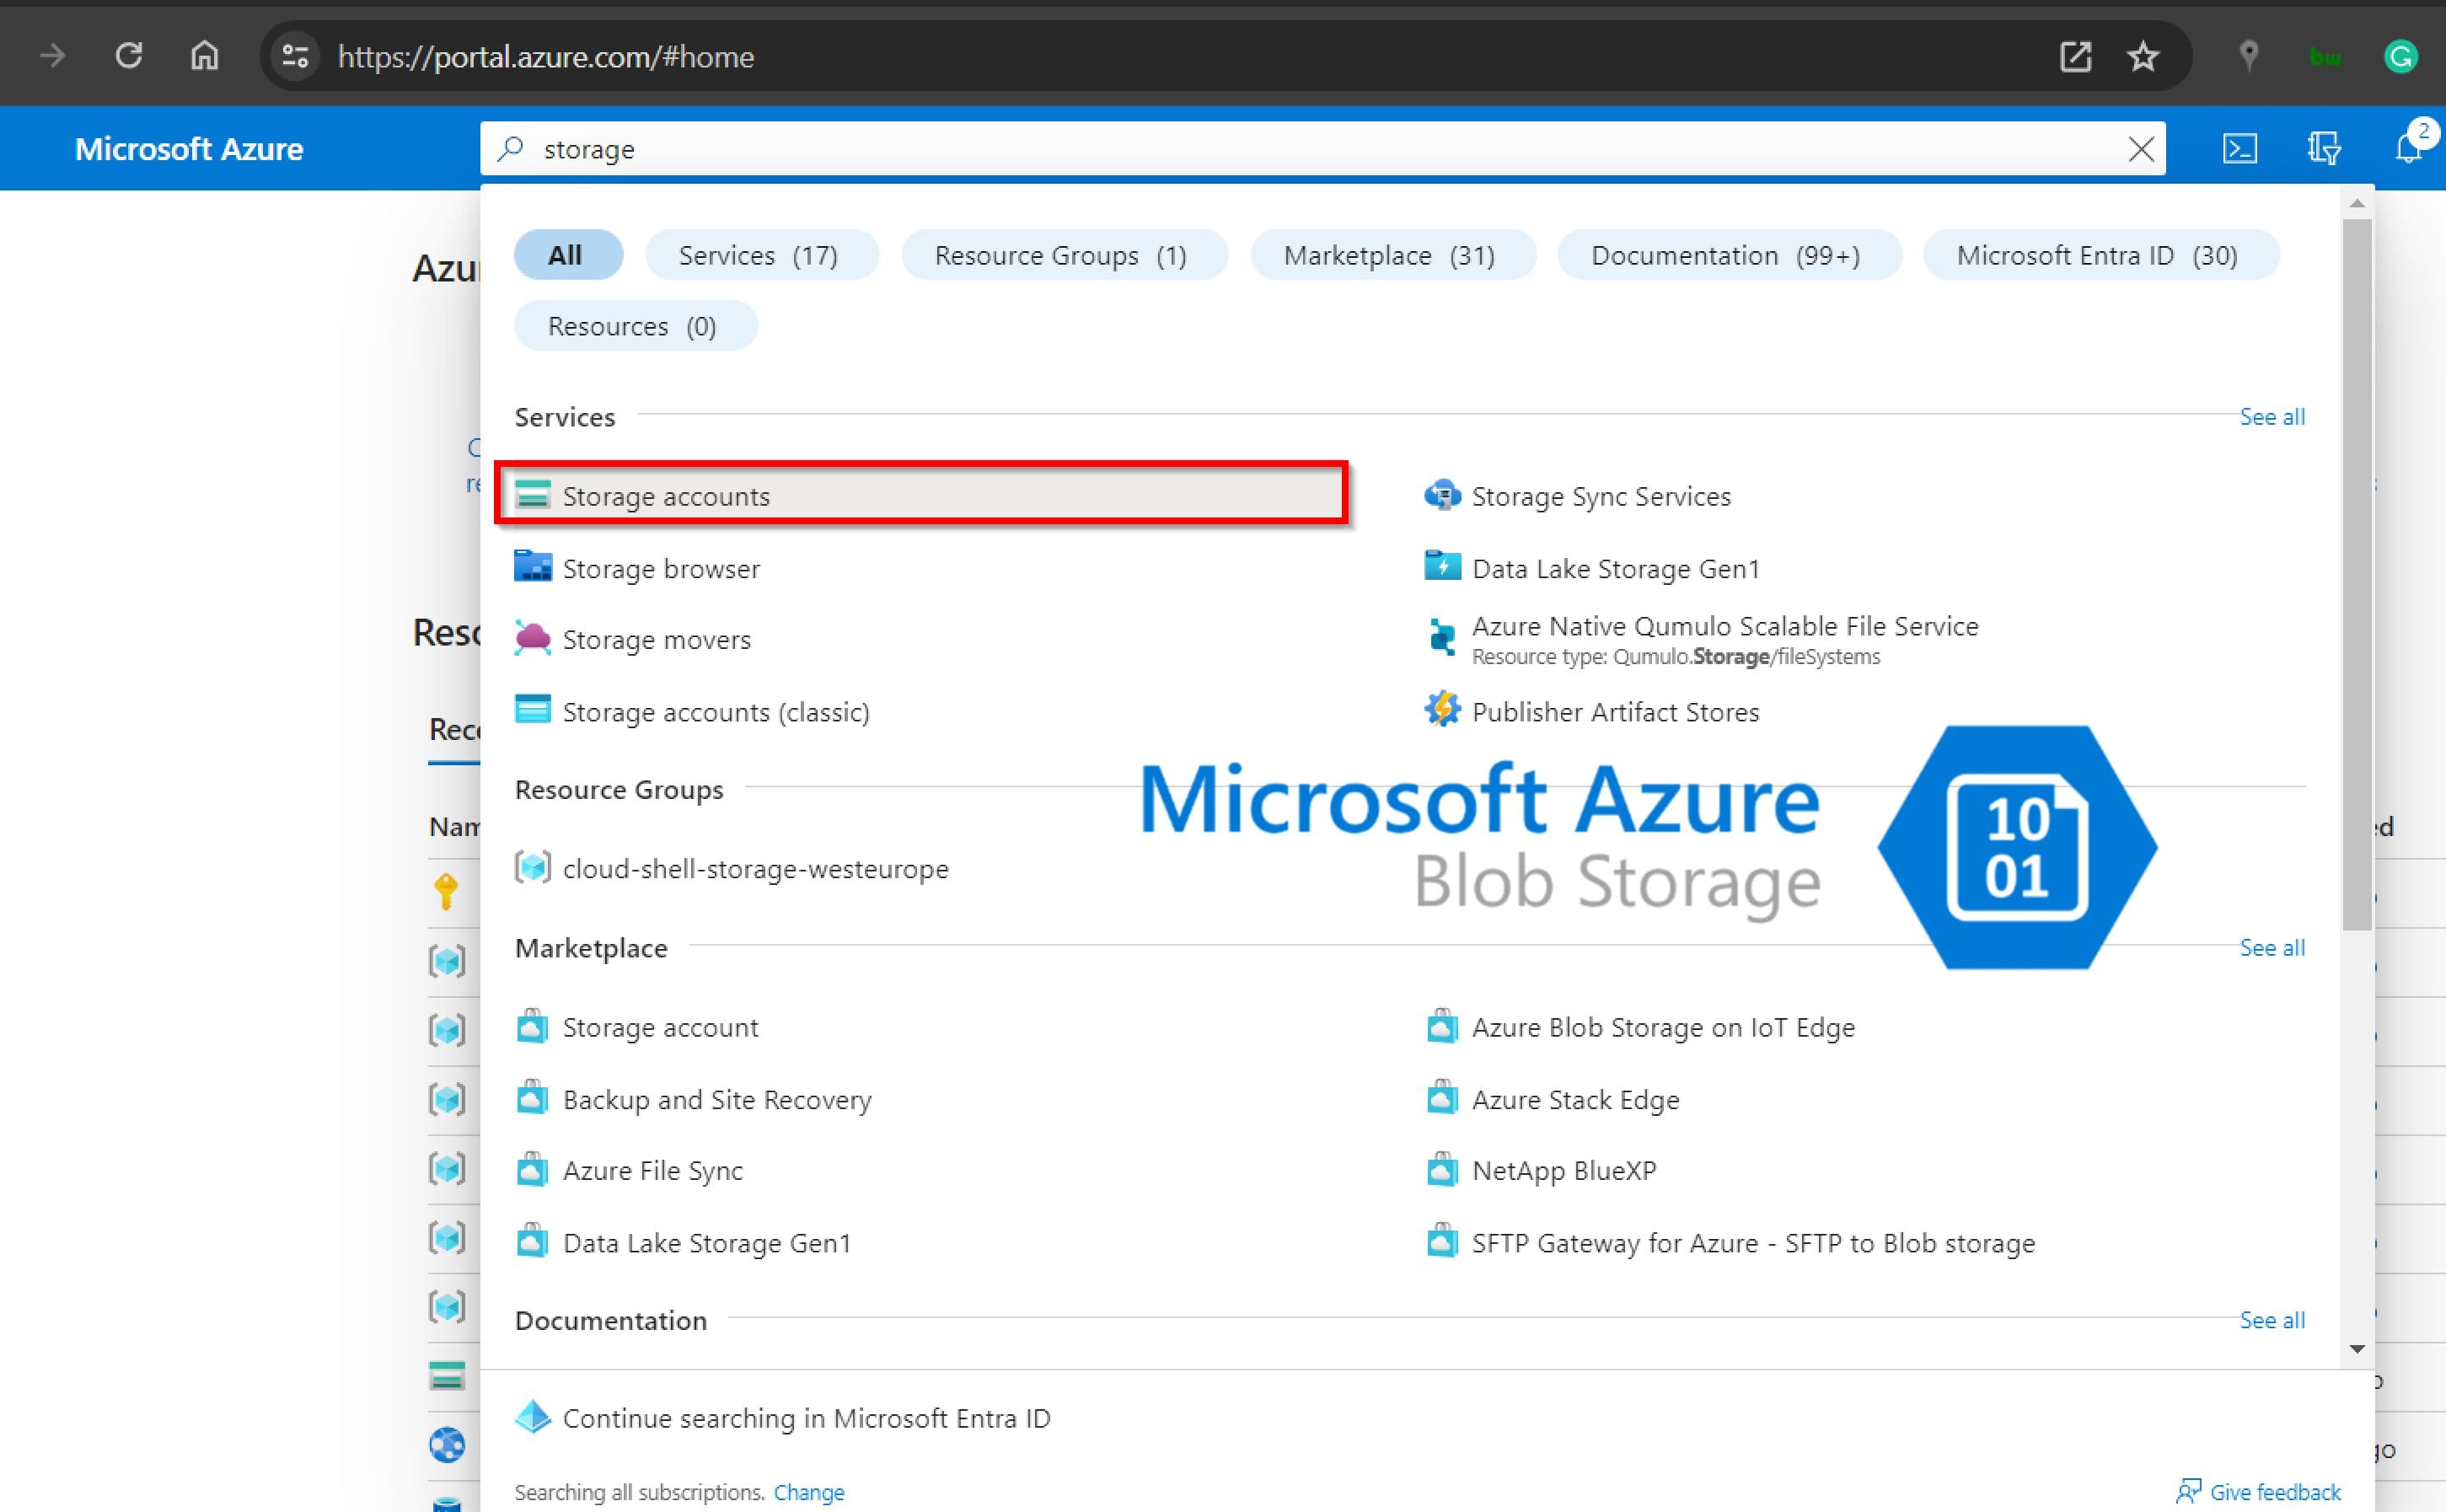The height and width of the screenshot is (1512, 2446).
Task: Click the Change subscriptions link
Action: (x=809, y=1491)
